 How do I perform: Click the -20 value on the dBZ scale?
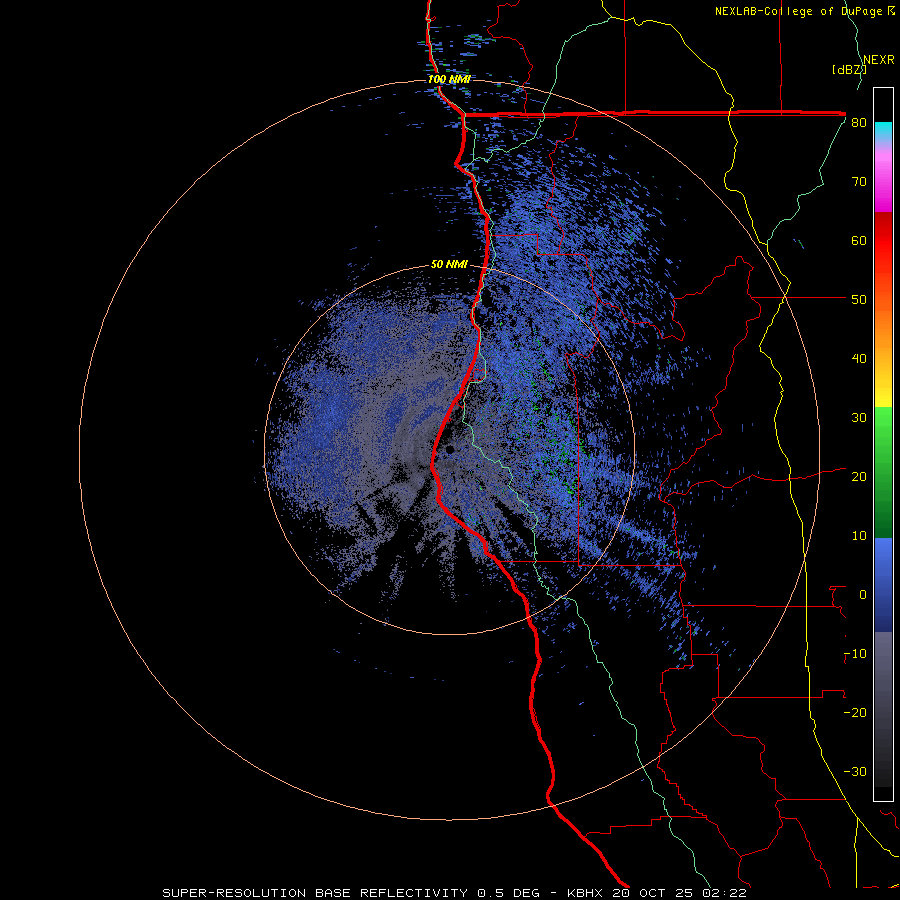point(855,713)
